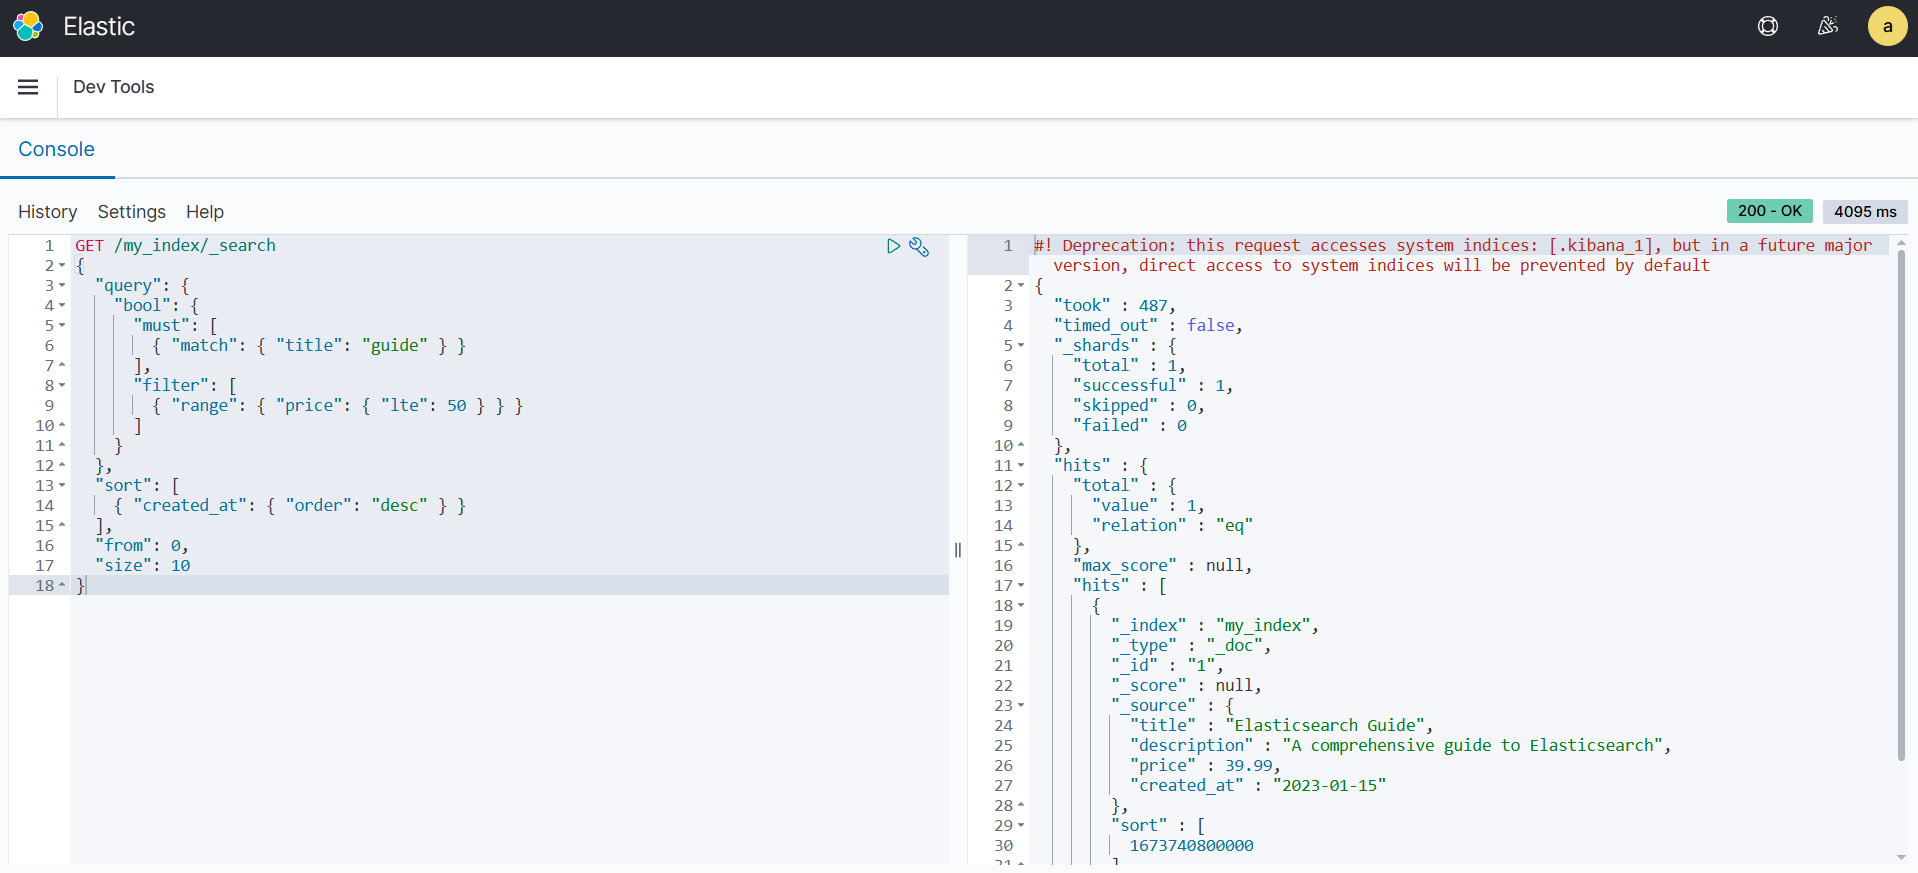The height and width of the screenshot is (873, 1918).
Task: Click the sort value 1673740800000
Action: (x=1191, y=846)
